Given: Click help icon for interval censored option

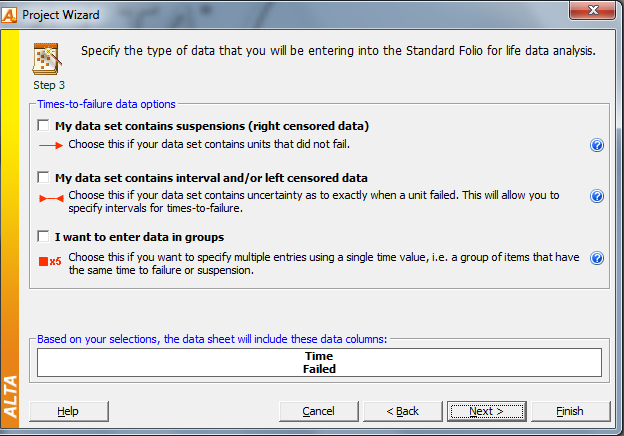Looking at the screenshot, I should point(597,196).
